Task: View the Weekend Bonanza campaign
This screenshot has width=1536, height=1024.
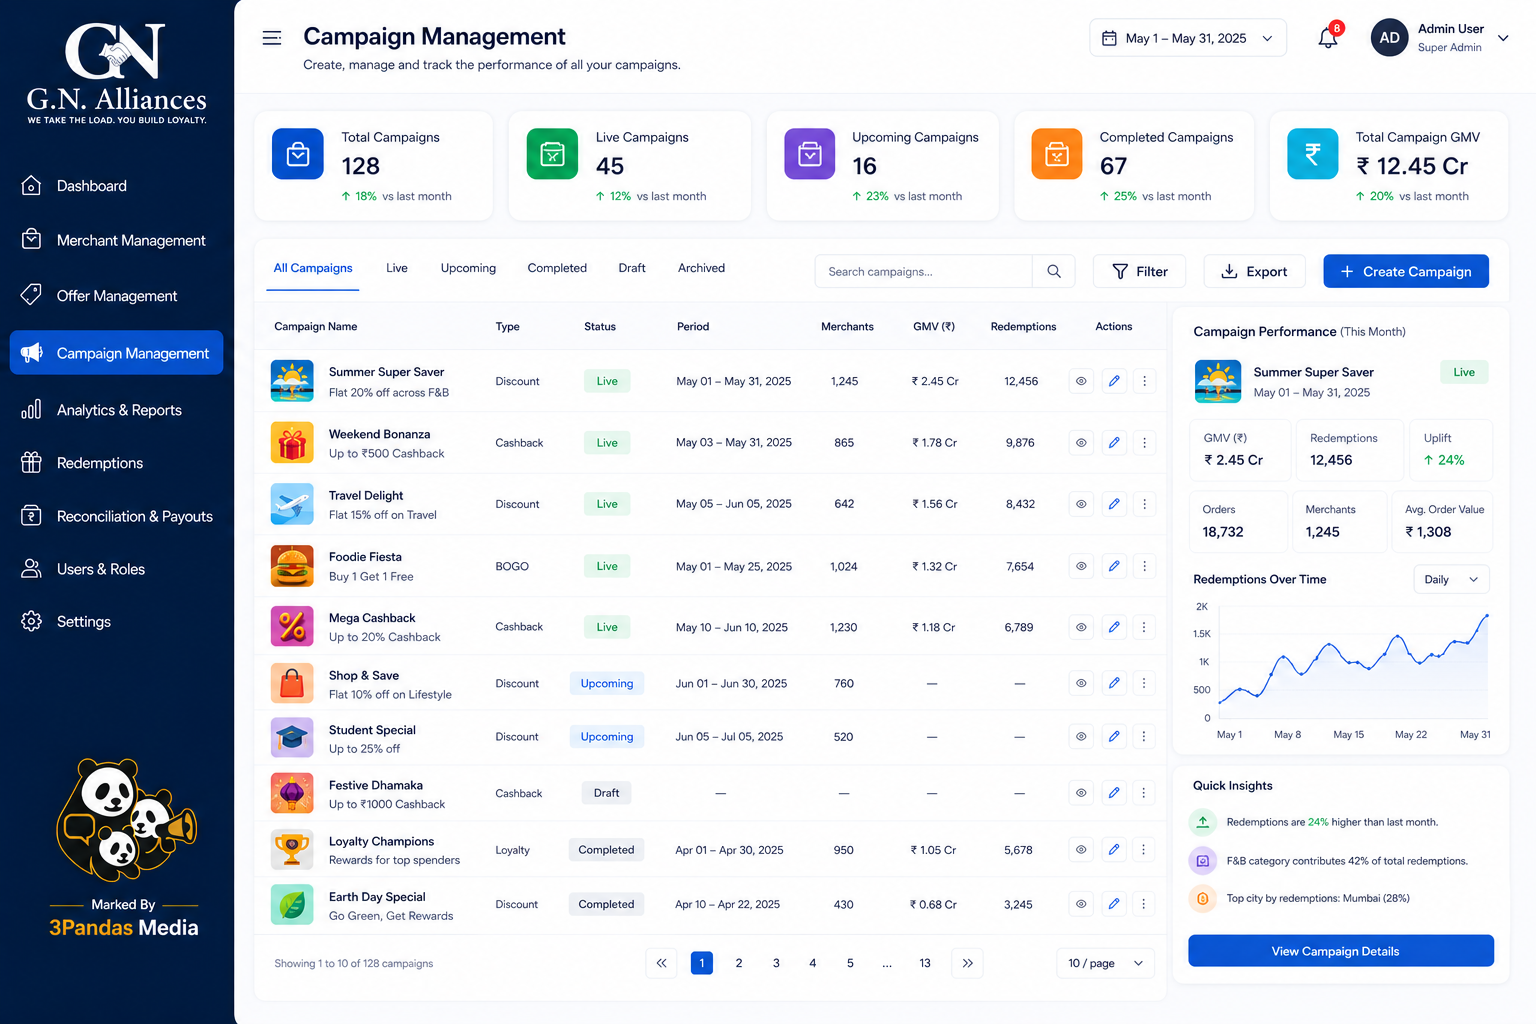Action: coord(1081,442)
